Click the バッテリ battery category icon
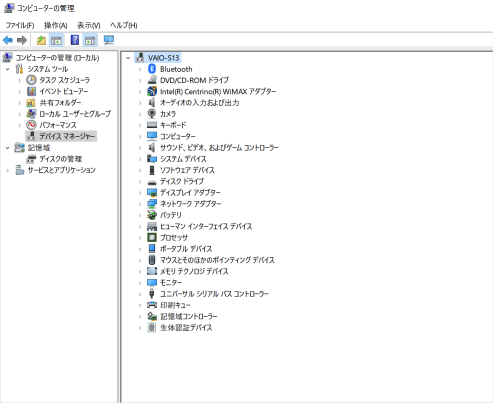493x403 pixels. [152, 215]
